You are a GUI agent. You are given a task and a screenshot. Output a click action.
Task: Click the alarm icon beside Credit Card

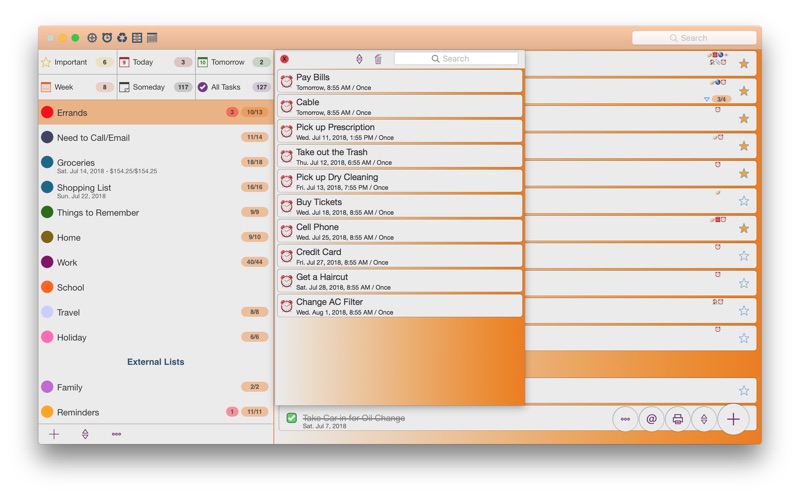tap(287, 257)
